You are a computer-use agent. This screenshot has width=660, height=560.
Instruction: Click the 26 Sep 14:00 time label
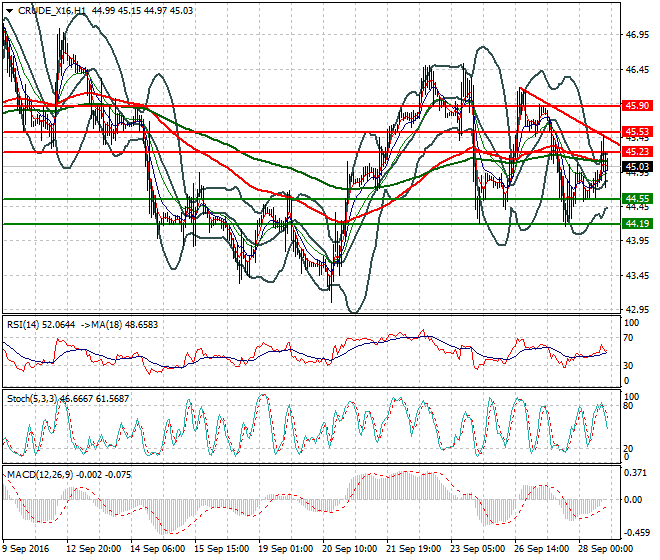point(542,549)
